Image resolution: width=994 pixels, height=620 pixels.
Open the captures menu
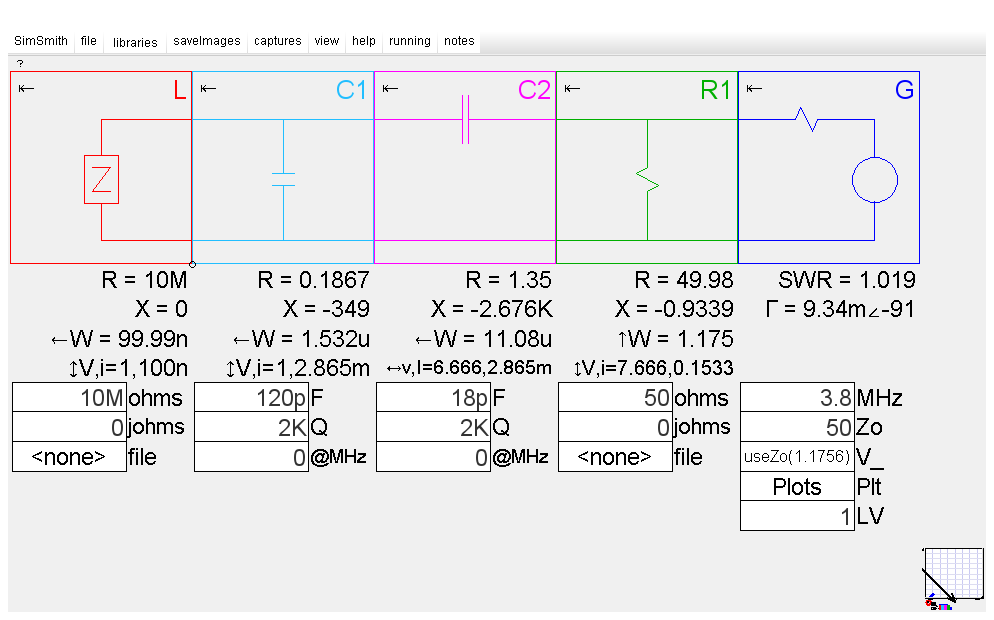click(x=278, y=41)
